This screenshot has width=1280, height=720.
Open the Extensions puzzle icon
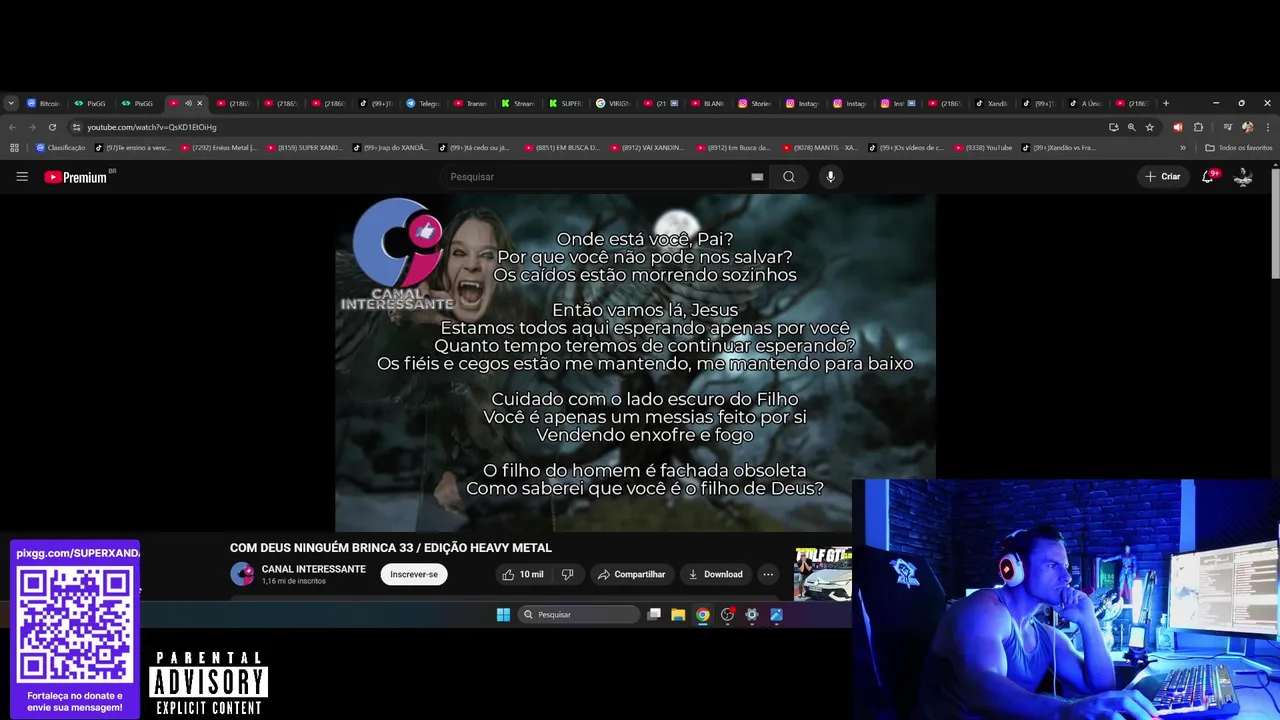[x=1198, y=127]
